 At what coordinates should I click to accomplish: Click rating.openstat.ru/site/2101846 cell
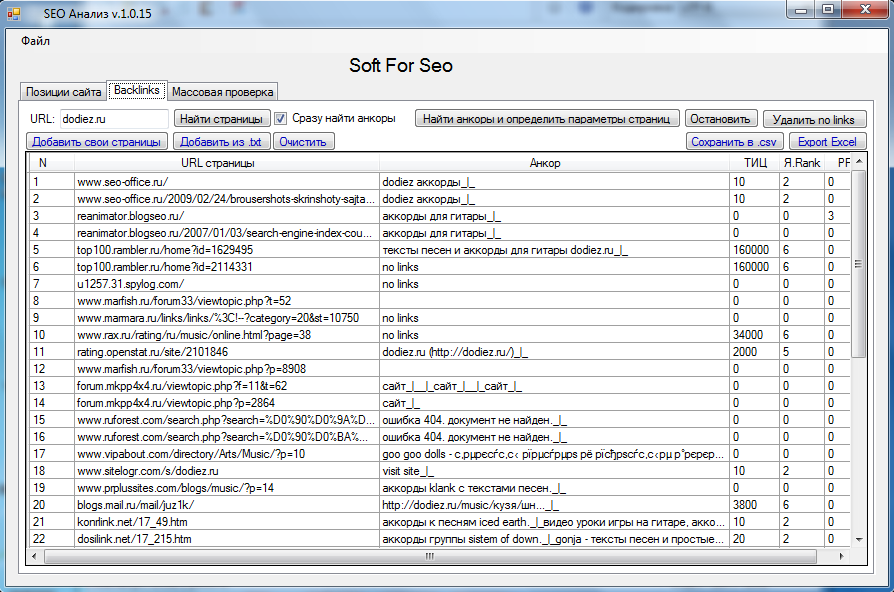[227, 352]
